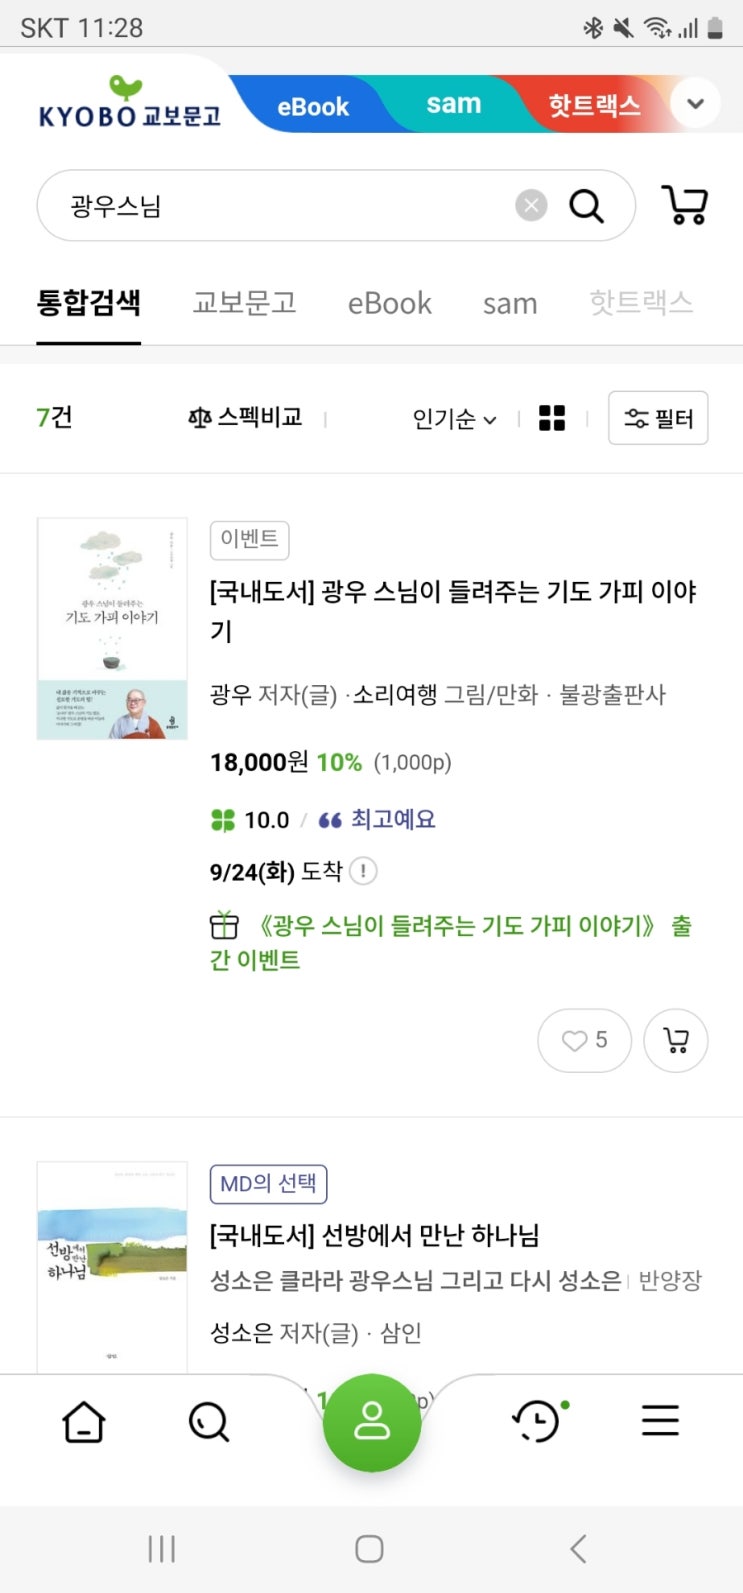Open the 필터 filter options

tap(658, 418)
